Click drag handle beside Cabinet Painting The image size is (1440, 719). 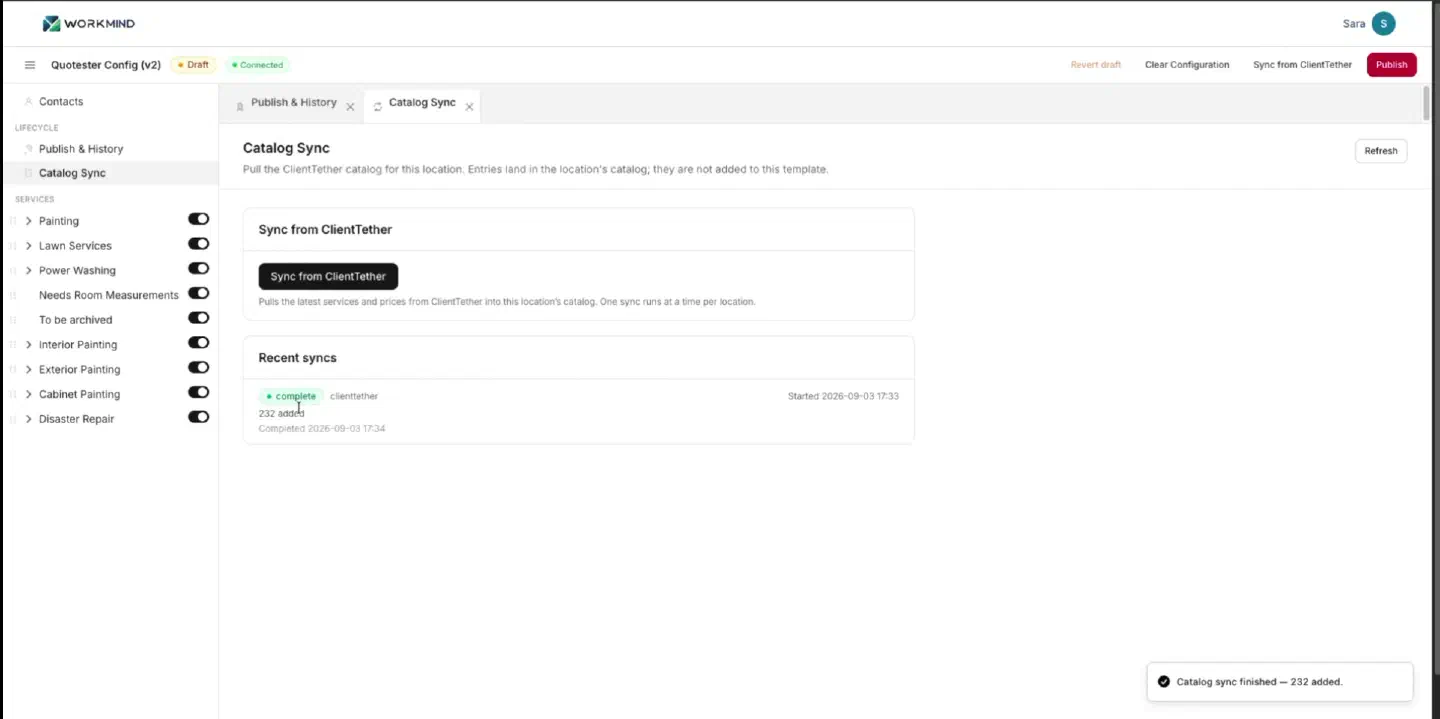[13, 395]
